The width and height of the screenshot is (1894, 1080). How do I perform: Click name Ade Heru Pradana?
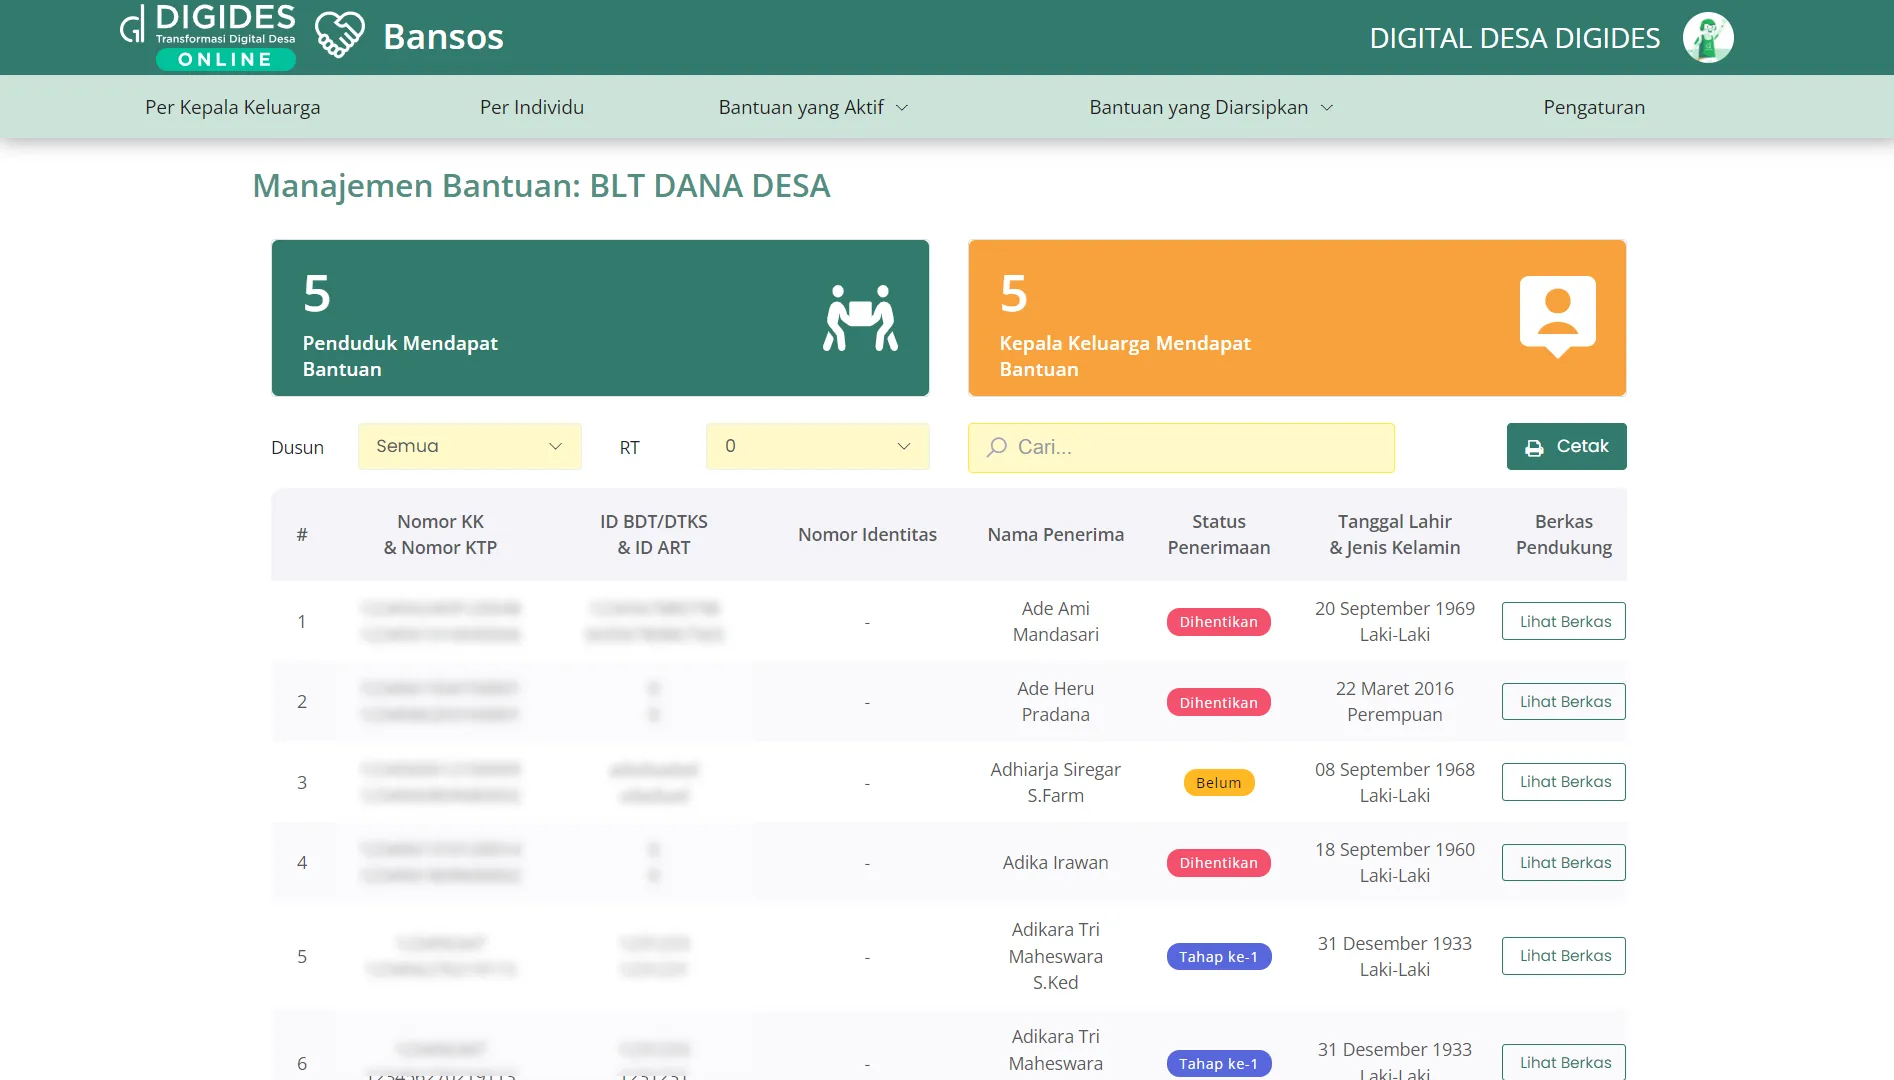coord(1055,701)
